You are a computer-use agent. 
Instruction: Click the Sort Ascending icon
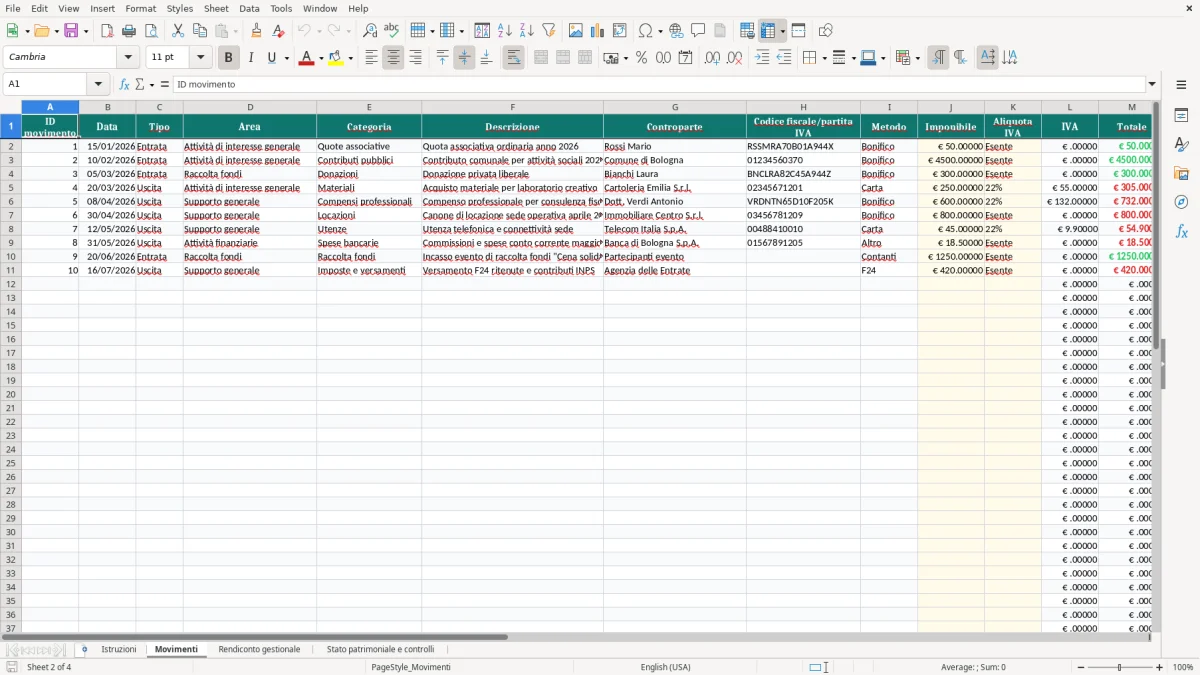(504, 31)
